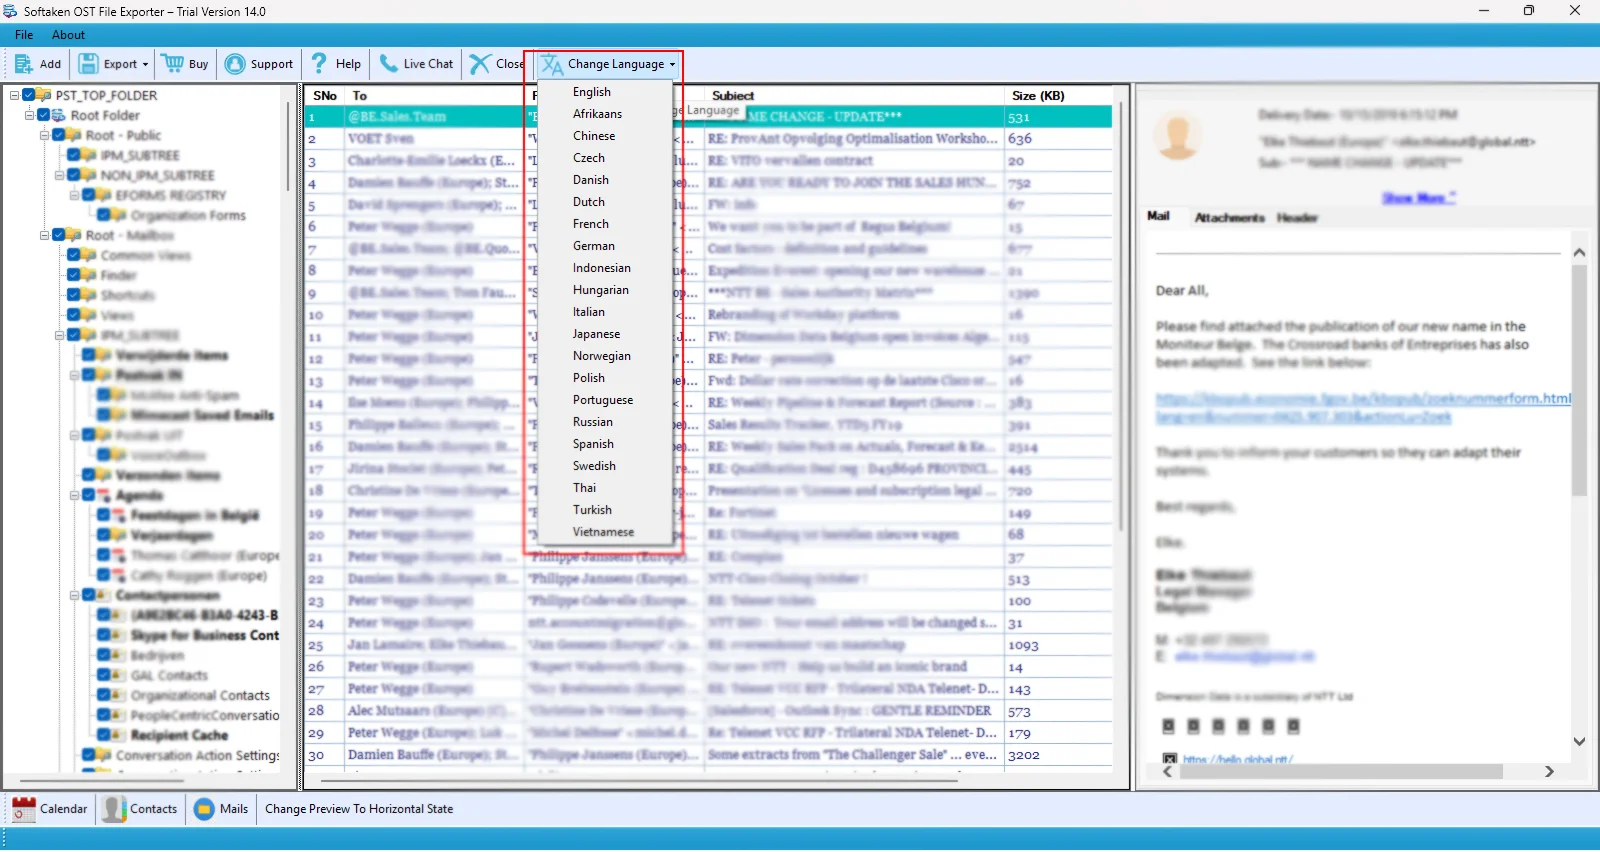The width and height of the screenshot is (1600, 852).
Task: Click the Agenda calendar icon in tree
Action: point(104,495)
